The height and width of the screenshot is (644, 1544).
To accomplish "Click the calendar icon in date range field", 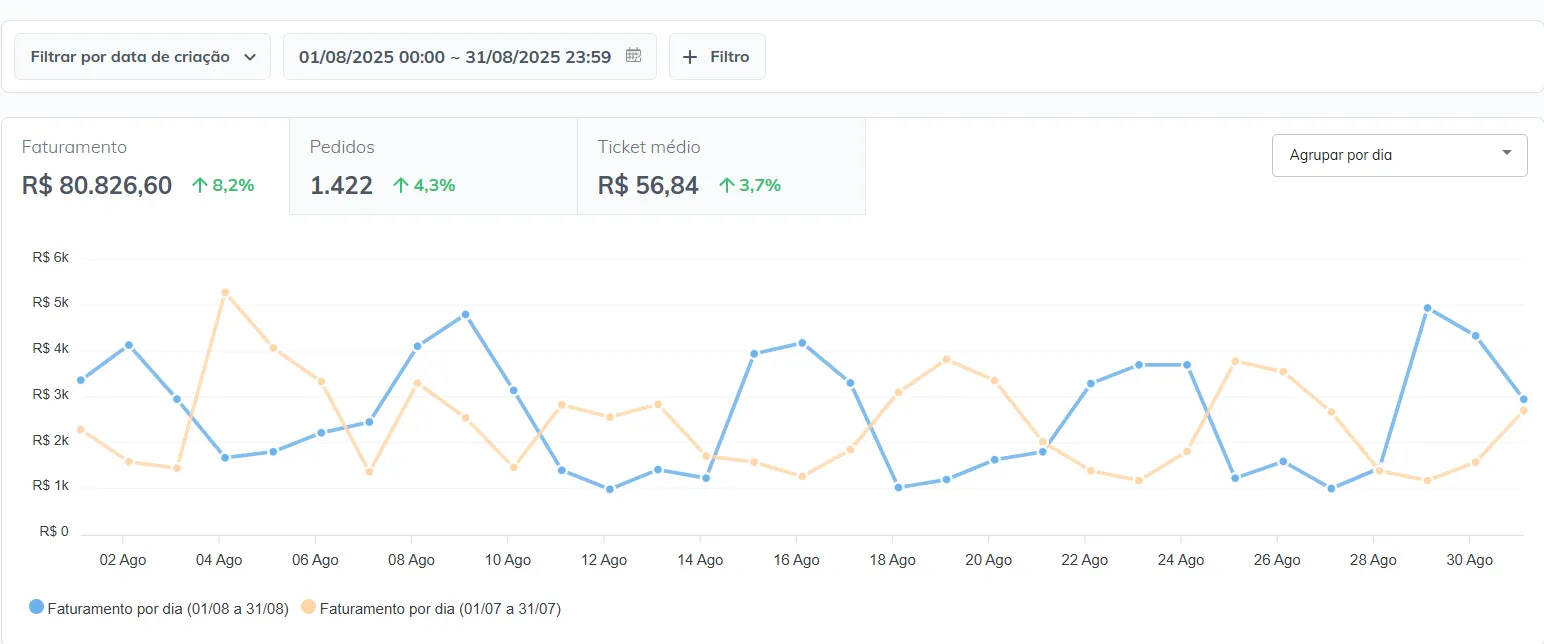I will [x=633, y=56].
